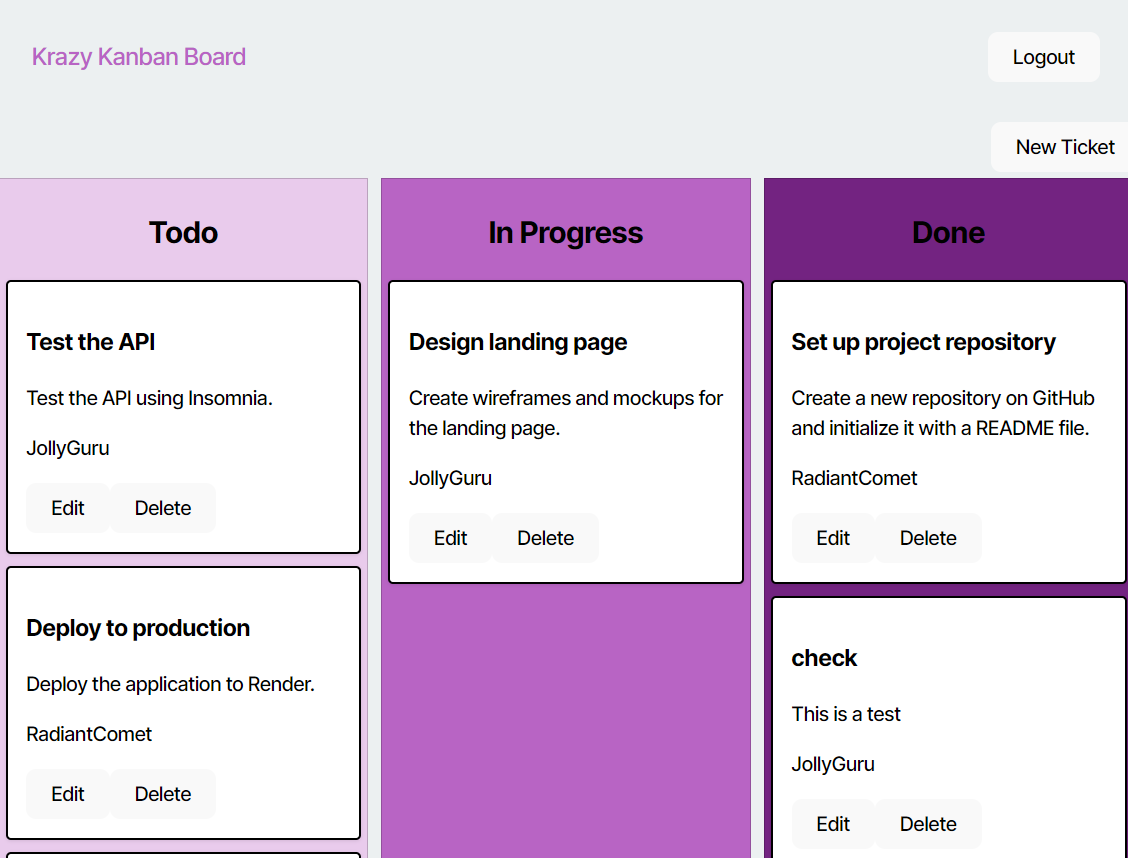
Task: Click assignee RadiantComet on Set up project repository
Action: (x=855, y=478)
